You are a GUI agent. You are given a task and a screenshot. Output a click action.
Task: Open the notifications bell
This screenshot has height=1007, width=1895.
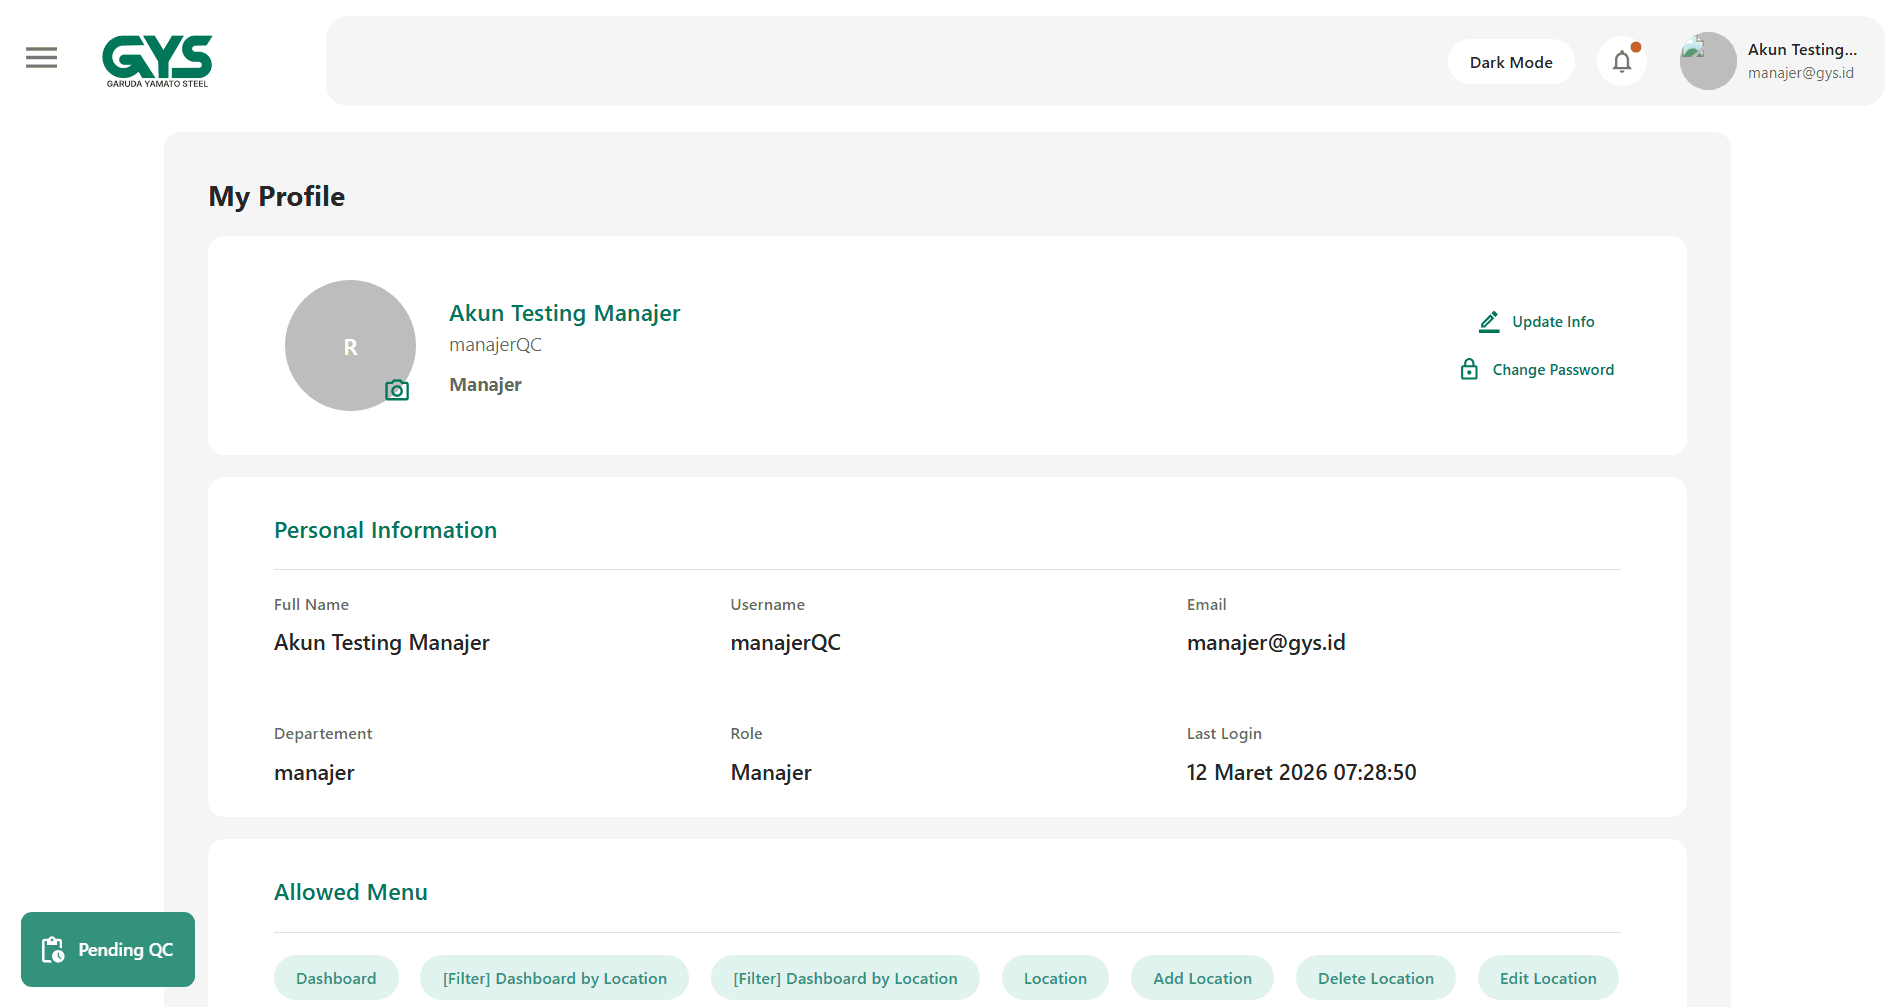point(1621,62)
